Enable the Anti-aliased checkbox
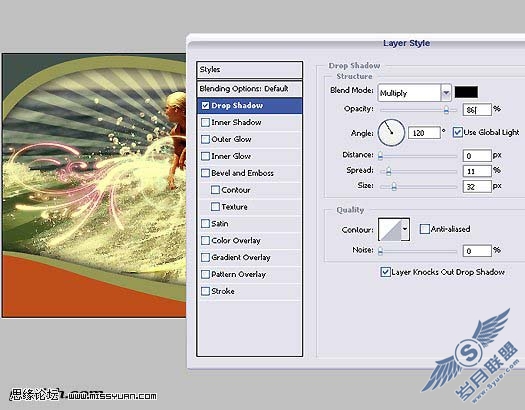The width and height of the screenshot is (525, 410). click(425, 229)
